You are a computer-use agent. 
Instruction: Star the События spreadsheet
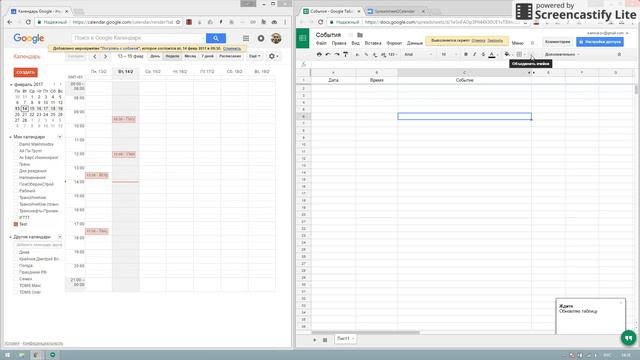point(350,35)
